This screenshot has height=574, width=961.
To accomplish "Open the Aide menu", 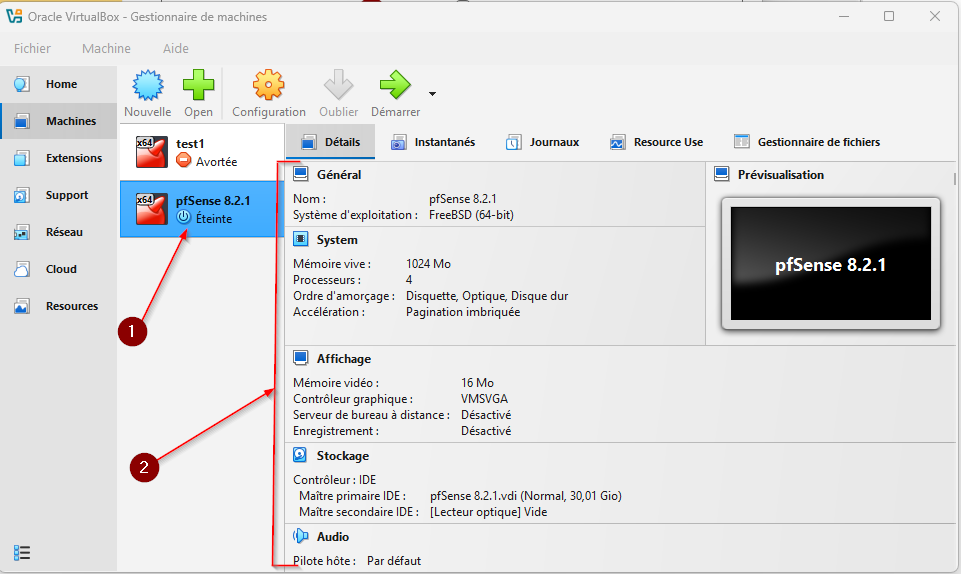I will coord(175,48).
